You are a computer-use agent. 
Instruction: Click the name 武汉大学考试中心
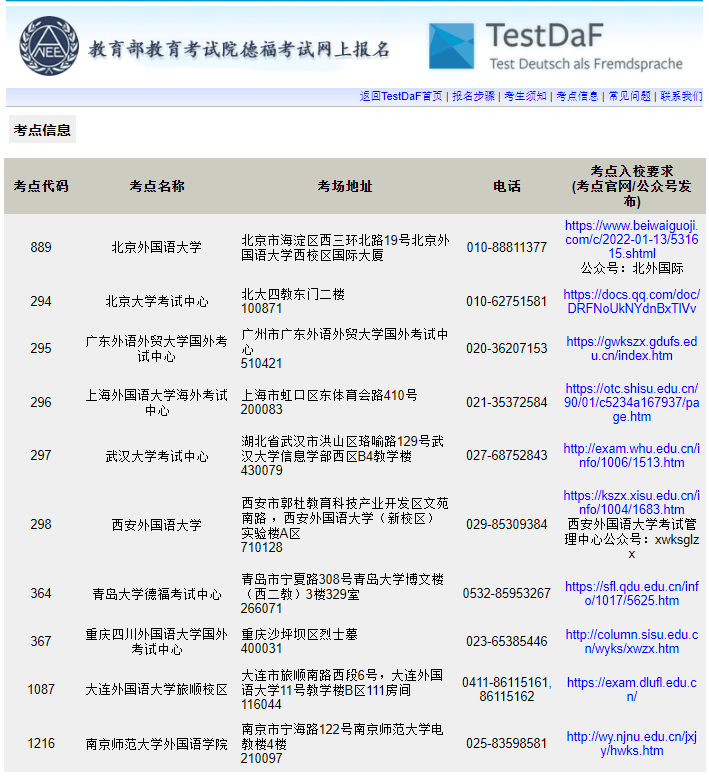(156, 456)
